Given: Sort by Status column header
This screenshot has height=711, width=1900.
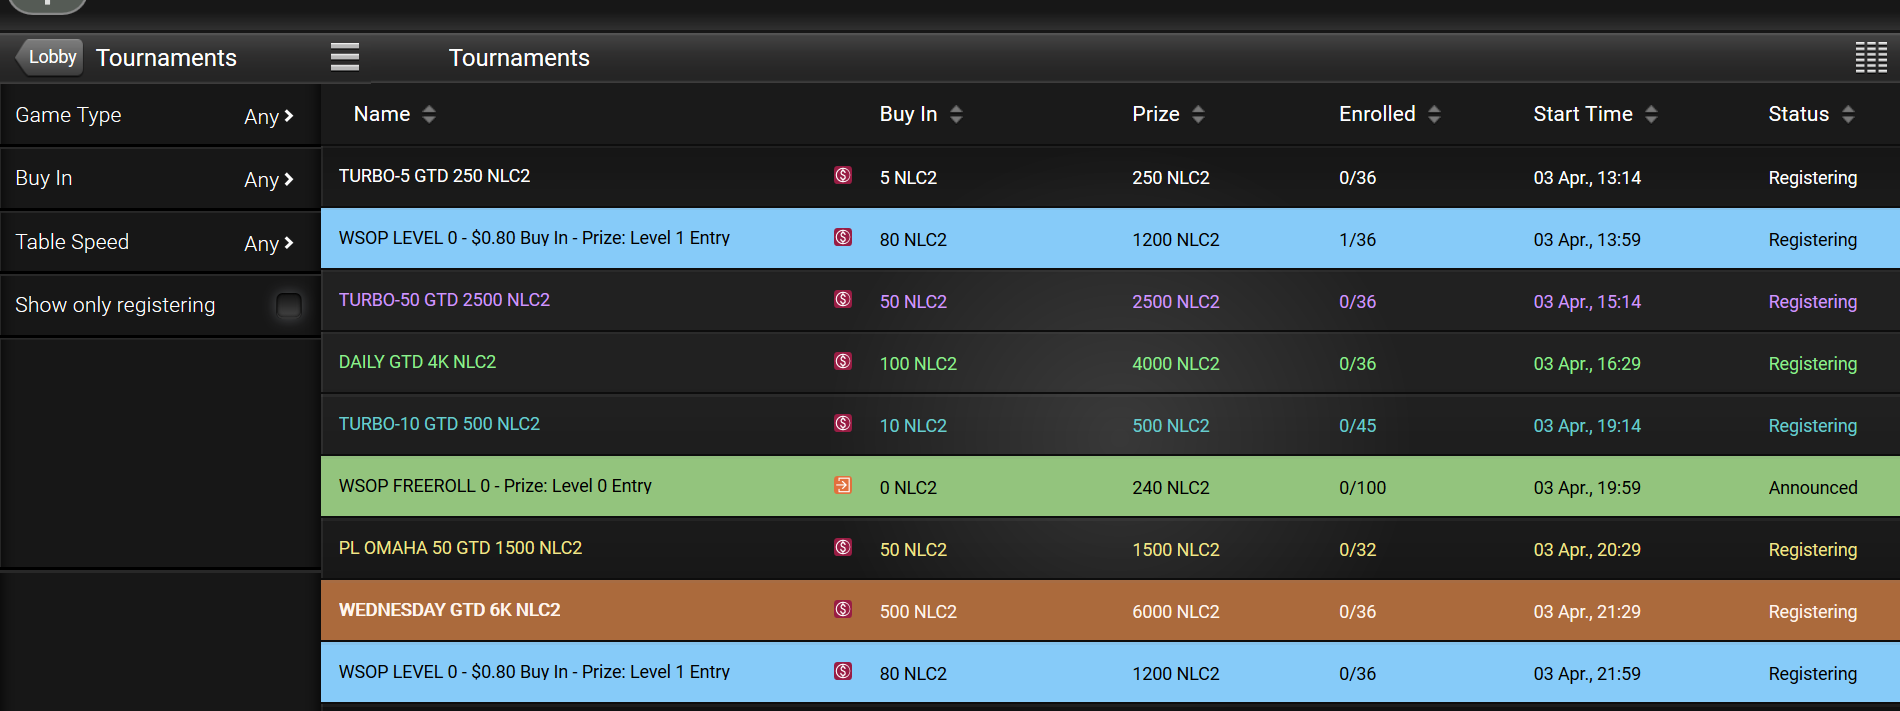Looking at the screenshot, I should pos(1811,114).
